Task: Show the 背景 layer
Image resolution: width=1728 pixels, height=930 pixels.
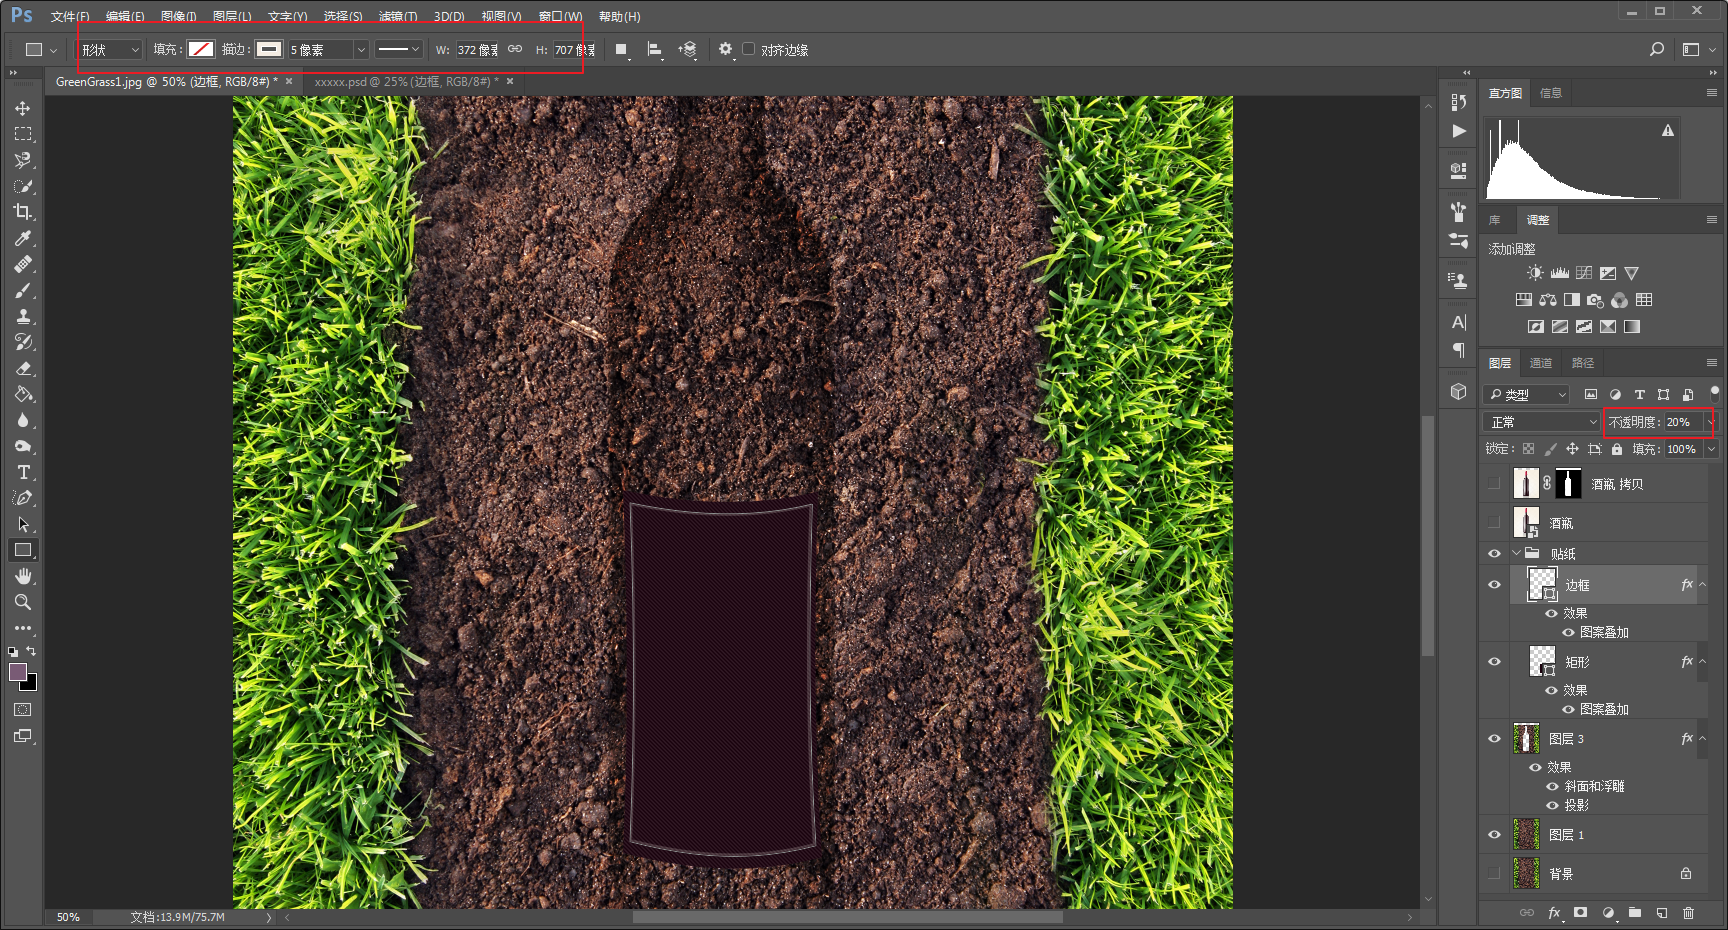Action: point(1495,874)
